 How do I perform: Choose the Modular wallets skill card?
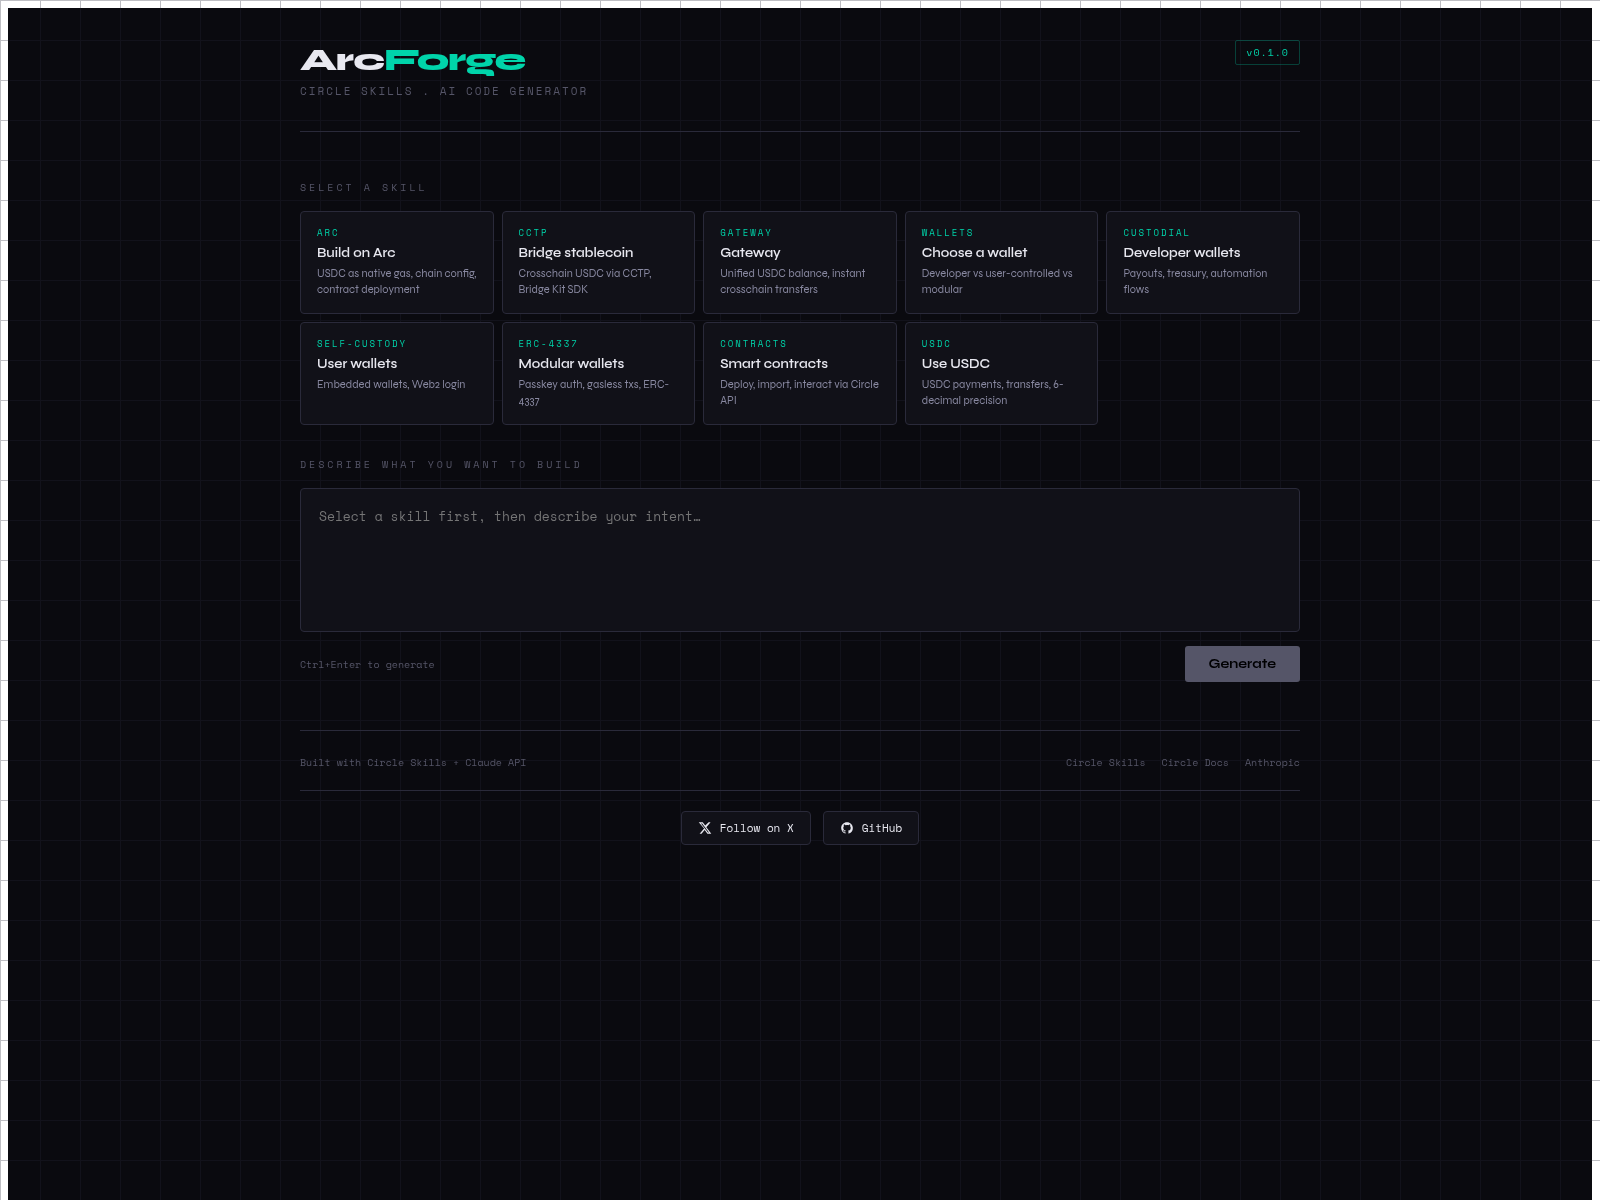coord(598,373)
